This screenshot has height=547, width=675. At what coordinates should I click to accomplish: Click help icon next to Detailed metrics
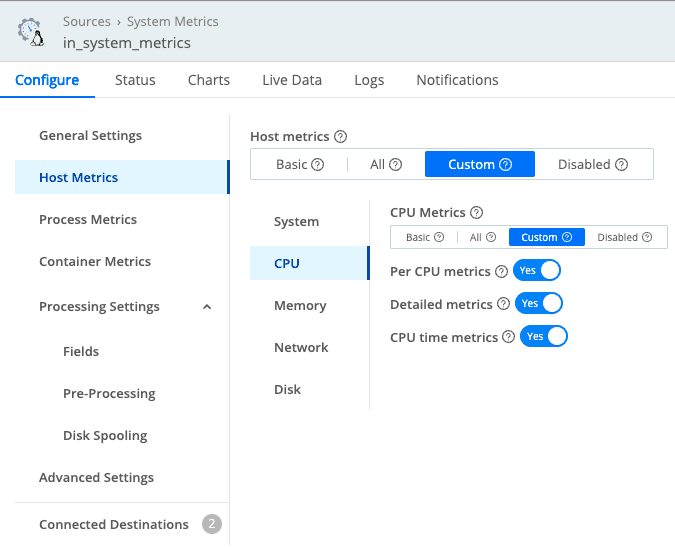click(x=504, y=304)
